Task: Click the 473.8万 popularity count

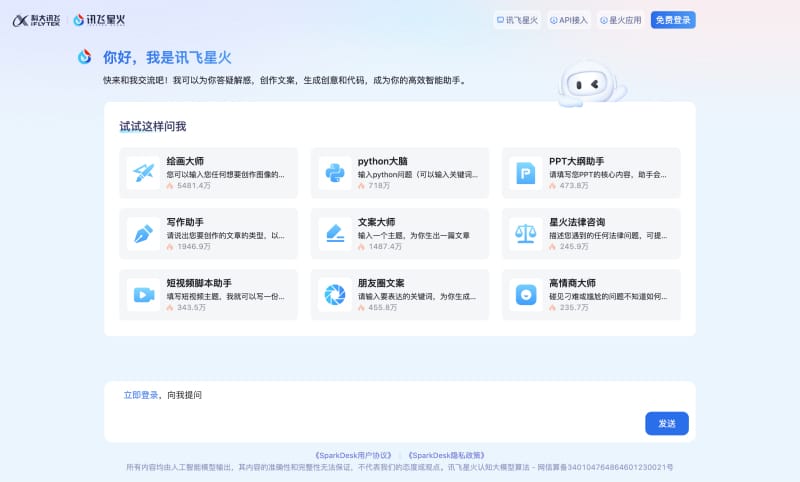Action: (574, 186)
